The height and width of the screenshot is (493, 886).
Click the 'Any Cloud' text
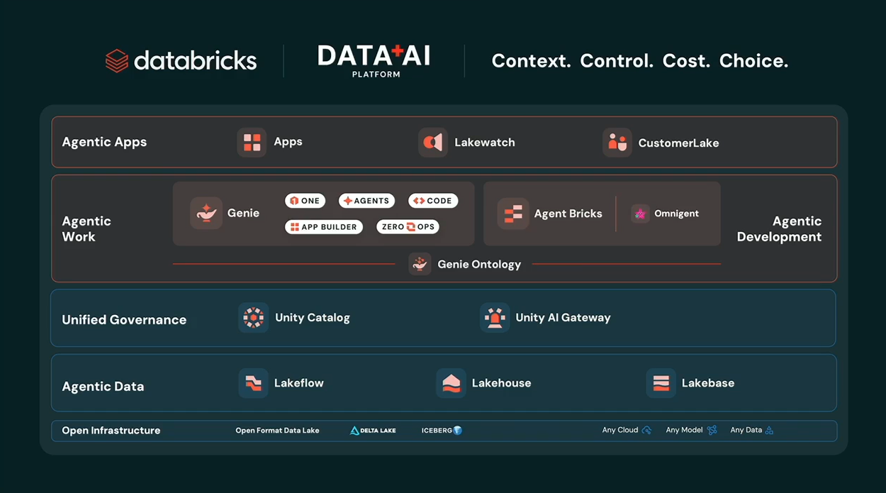click(x=620, y=430)
